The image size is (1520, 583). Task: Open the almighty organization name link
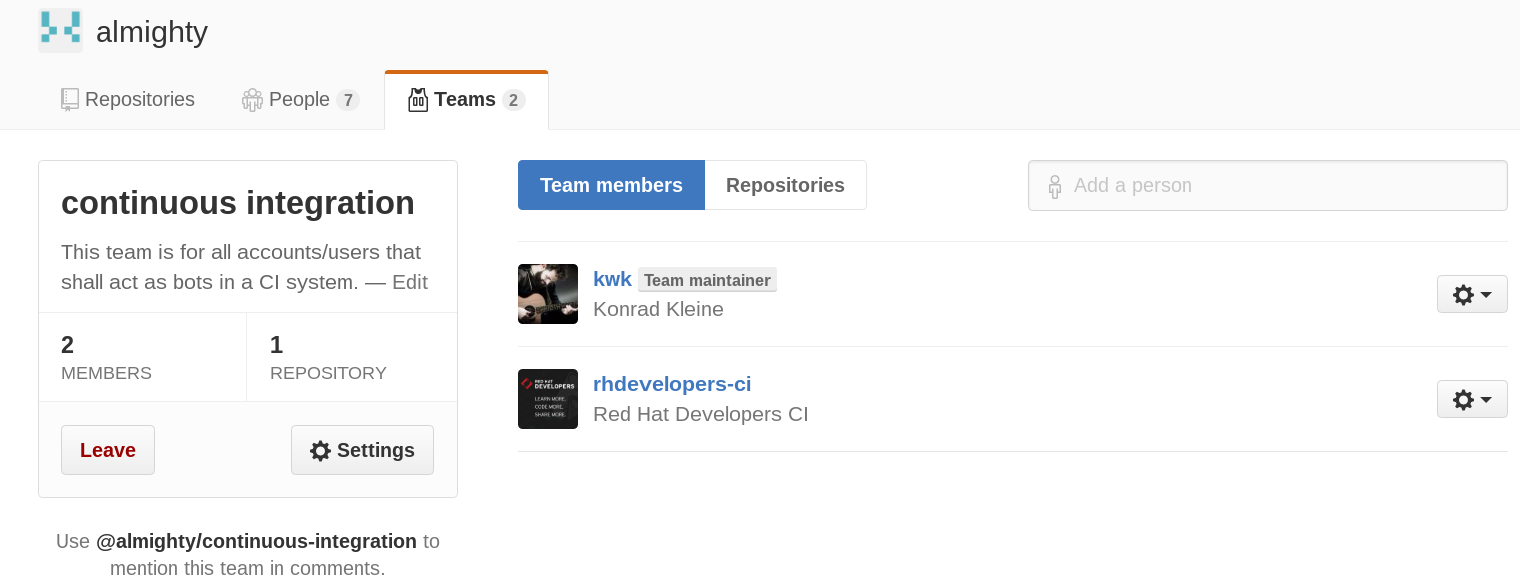pos(152,32)
